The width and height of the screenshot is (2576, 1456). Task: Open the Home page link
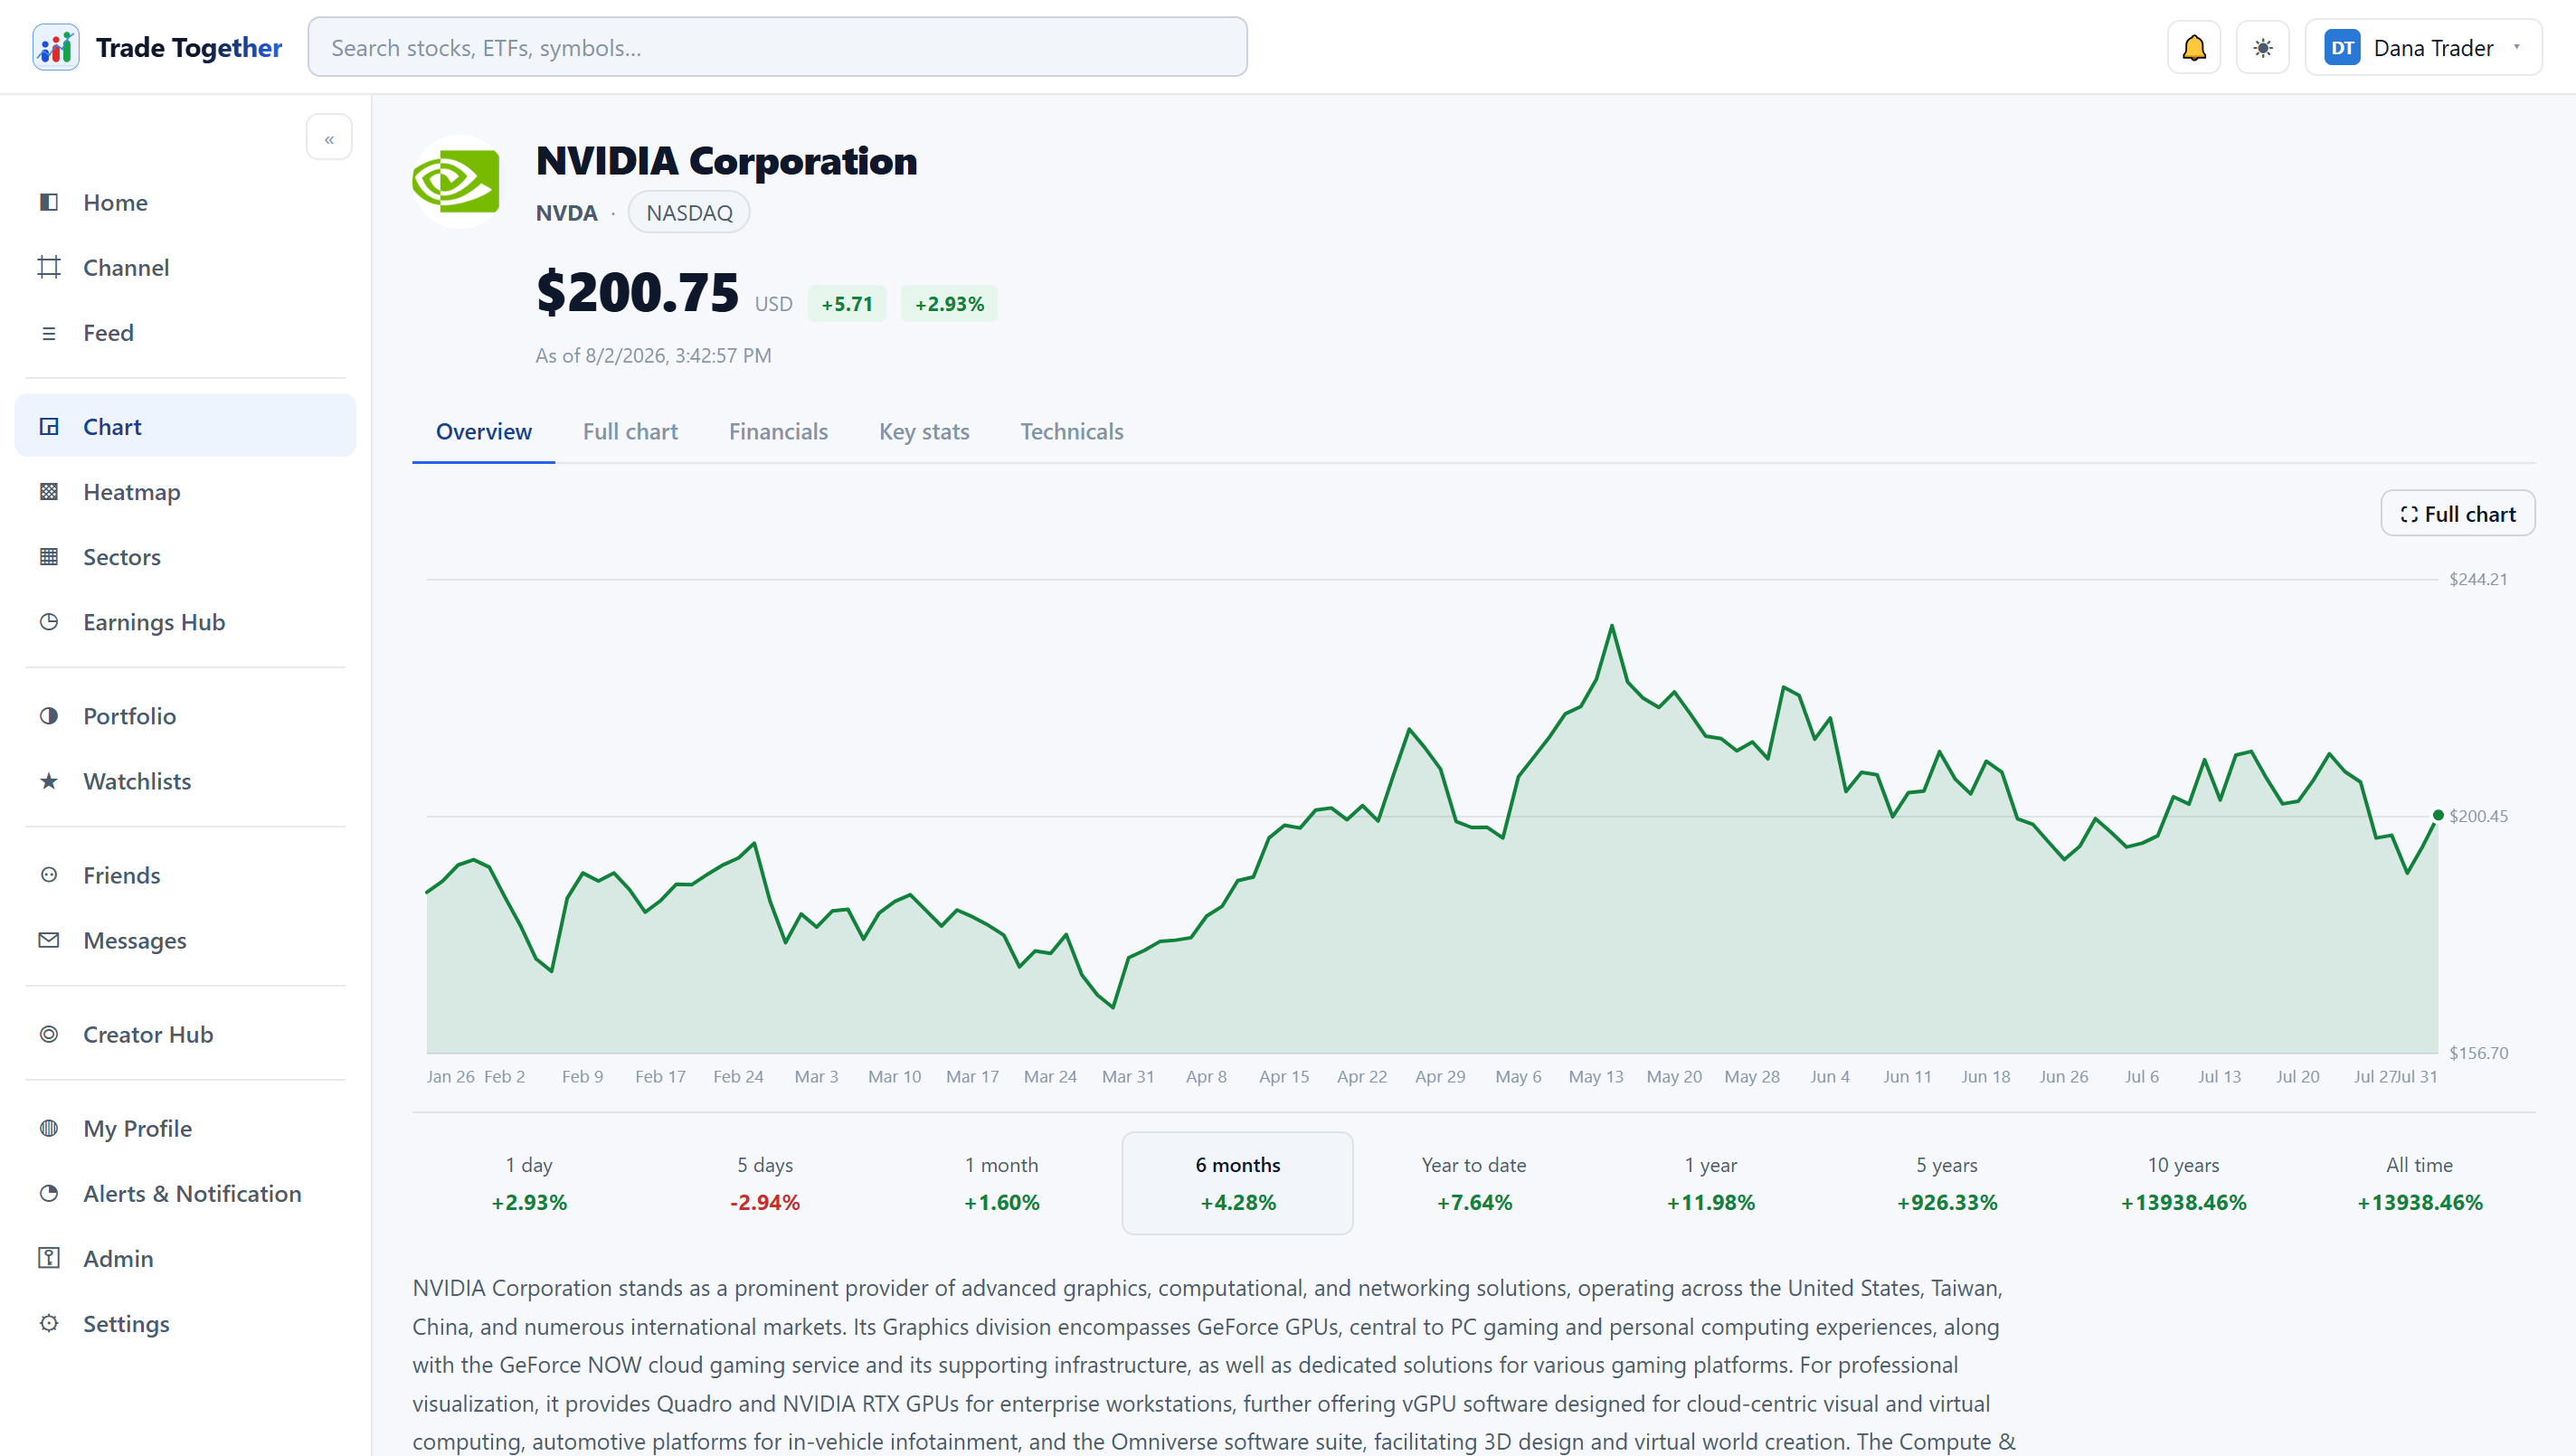click(185, 202)
